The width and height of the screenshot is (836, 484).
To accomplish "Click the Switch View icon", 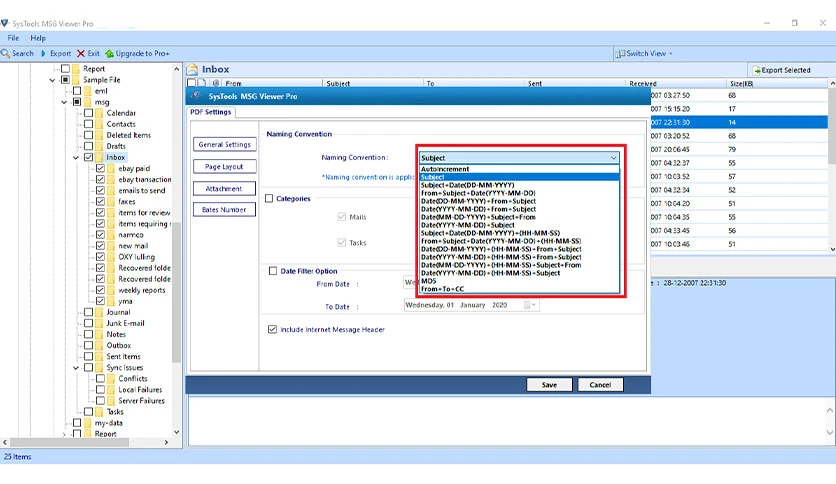I will tap(620, 53).
